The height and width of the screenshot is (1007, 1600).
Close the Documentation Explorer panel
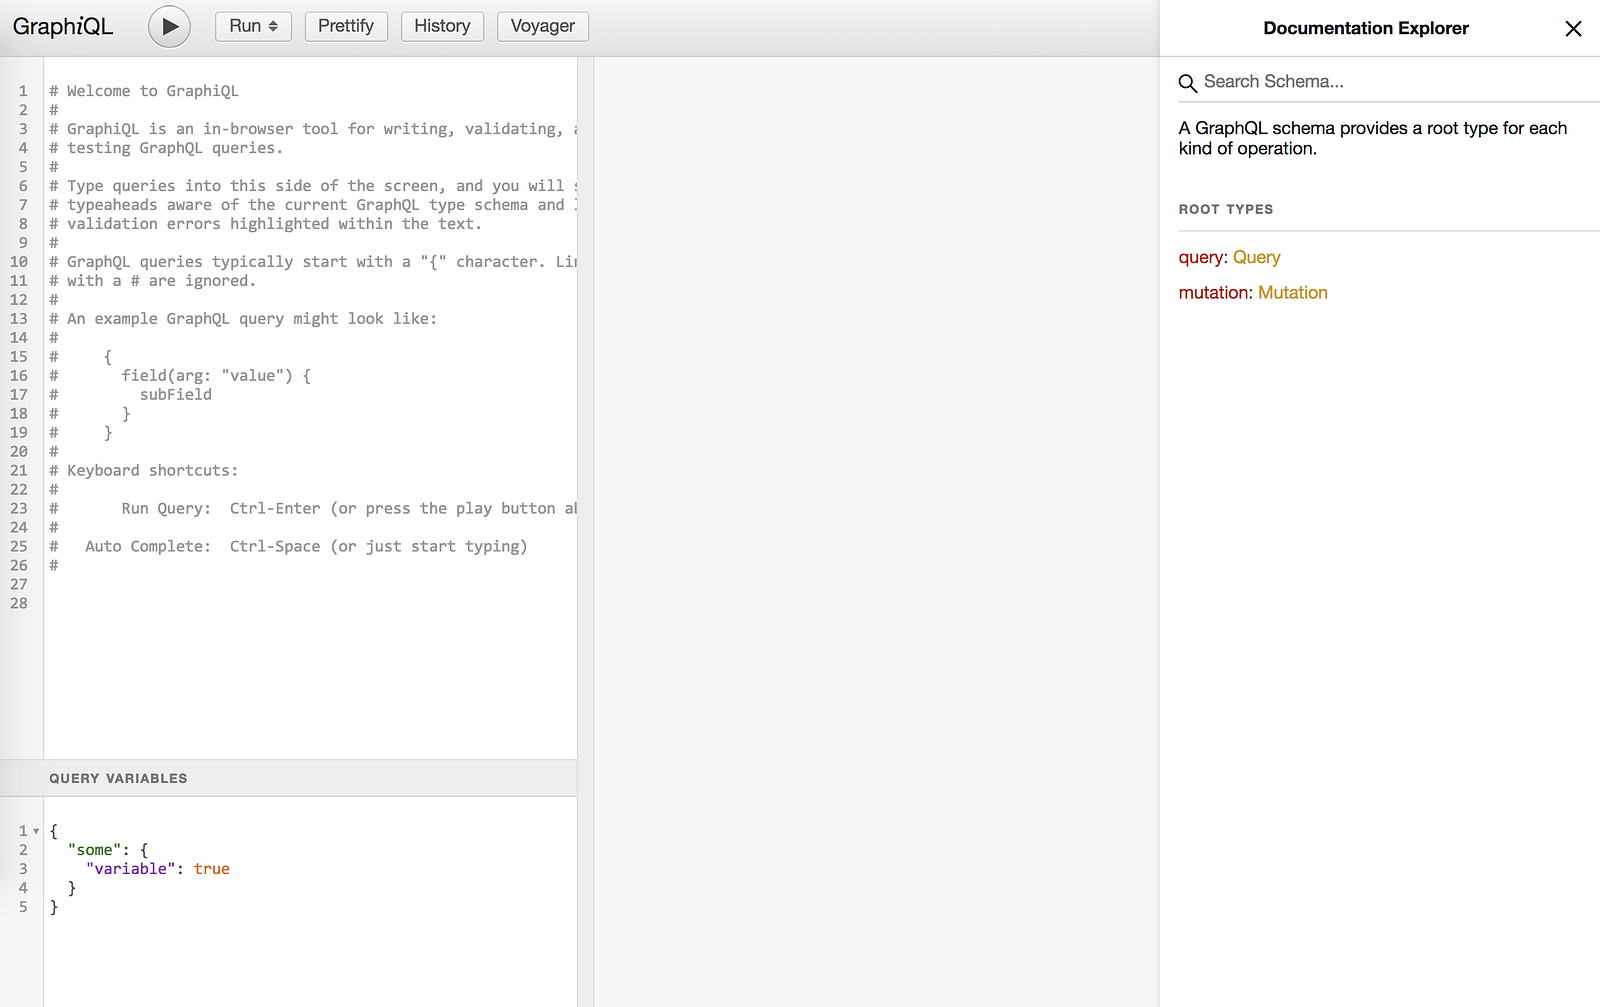(1573, 28)
